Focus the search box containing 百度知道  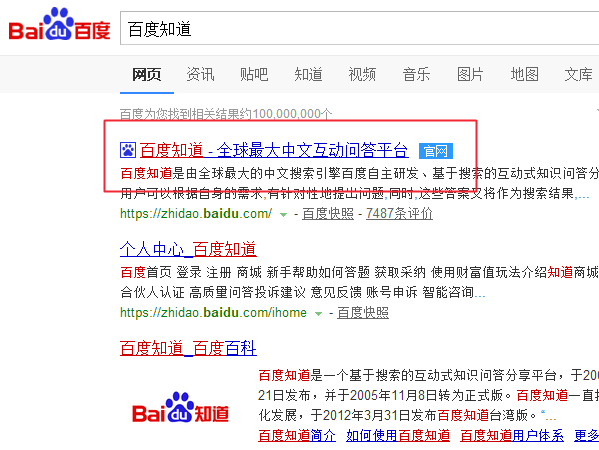[x=359, y=28]
